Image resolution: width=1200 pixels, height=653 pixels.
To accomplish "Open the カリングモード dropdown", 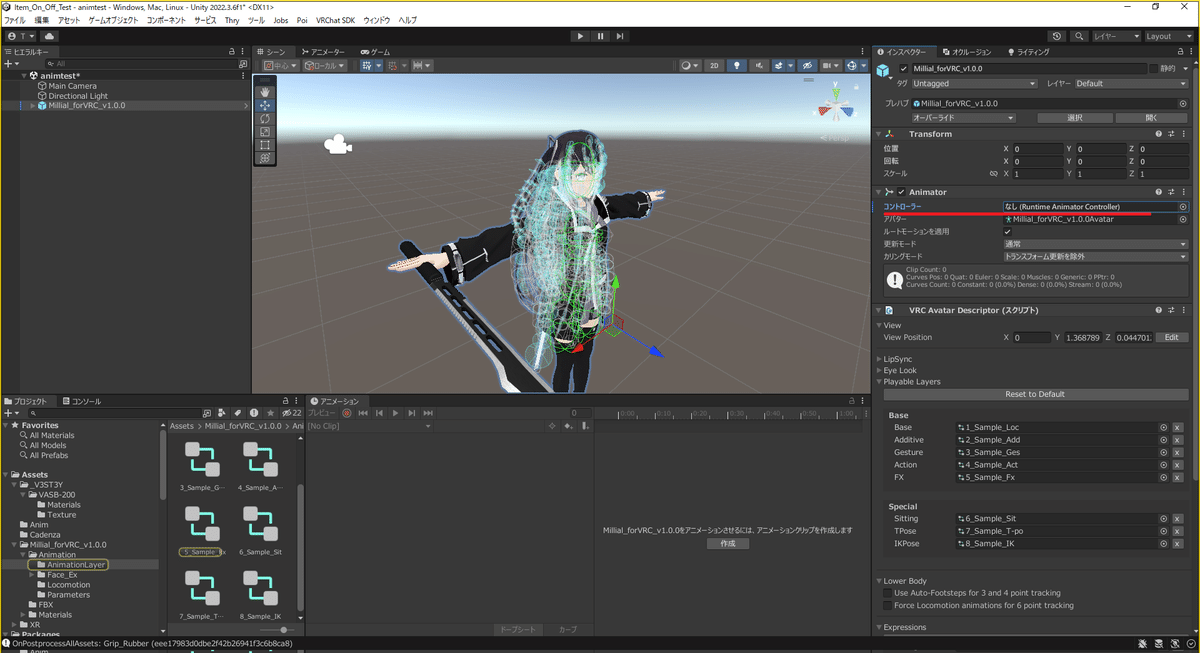I will (1095, 256).
